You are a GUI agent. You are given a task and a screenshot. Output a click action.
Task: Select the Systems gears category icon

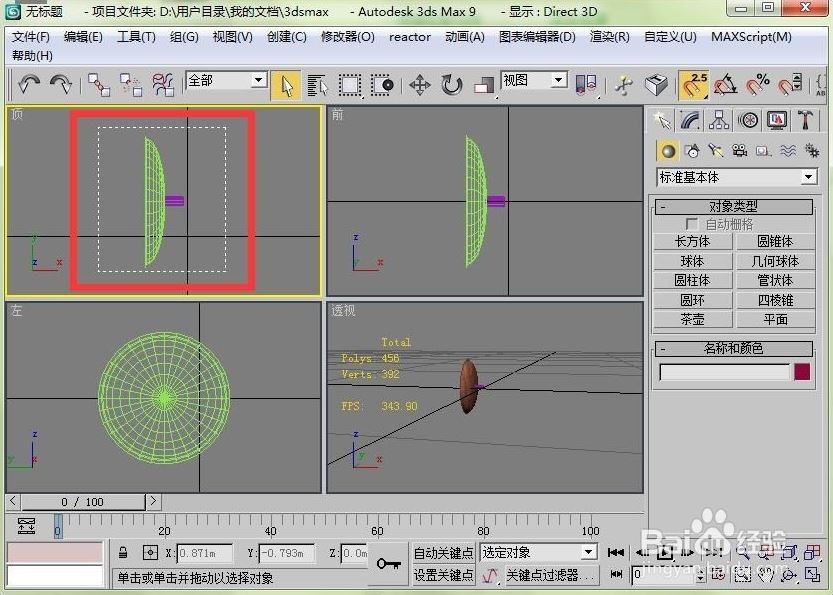pyautogui.click(x=811, y=151)
